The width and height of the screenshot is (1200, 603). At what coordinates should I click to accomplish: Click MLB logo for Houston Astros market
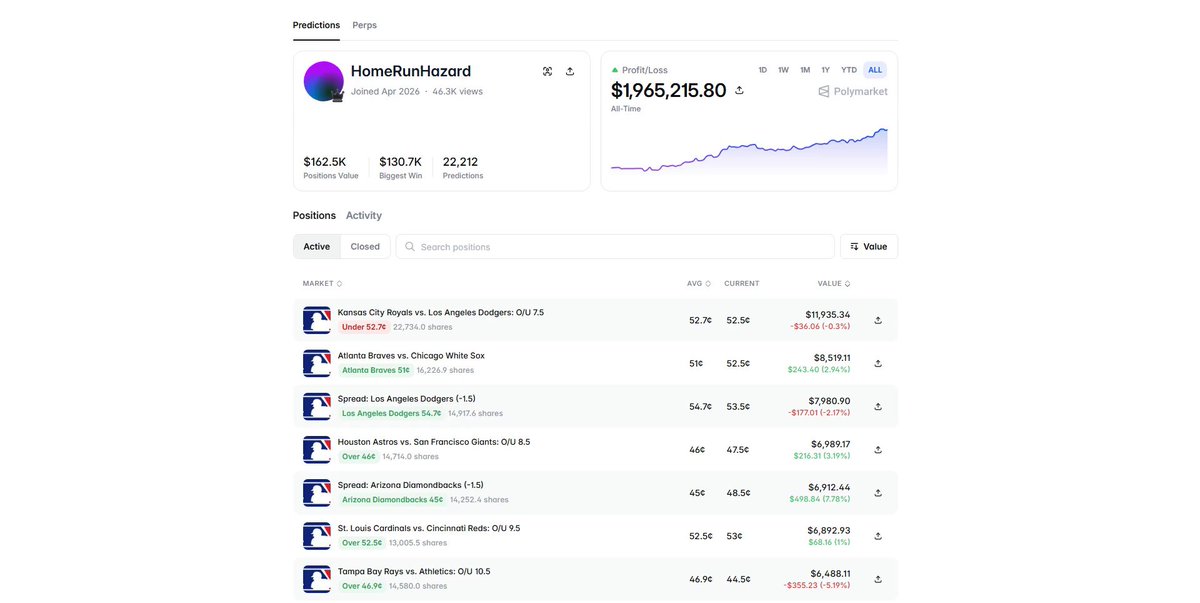[x=317, y=449]
